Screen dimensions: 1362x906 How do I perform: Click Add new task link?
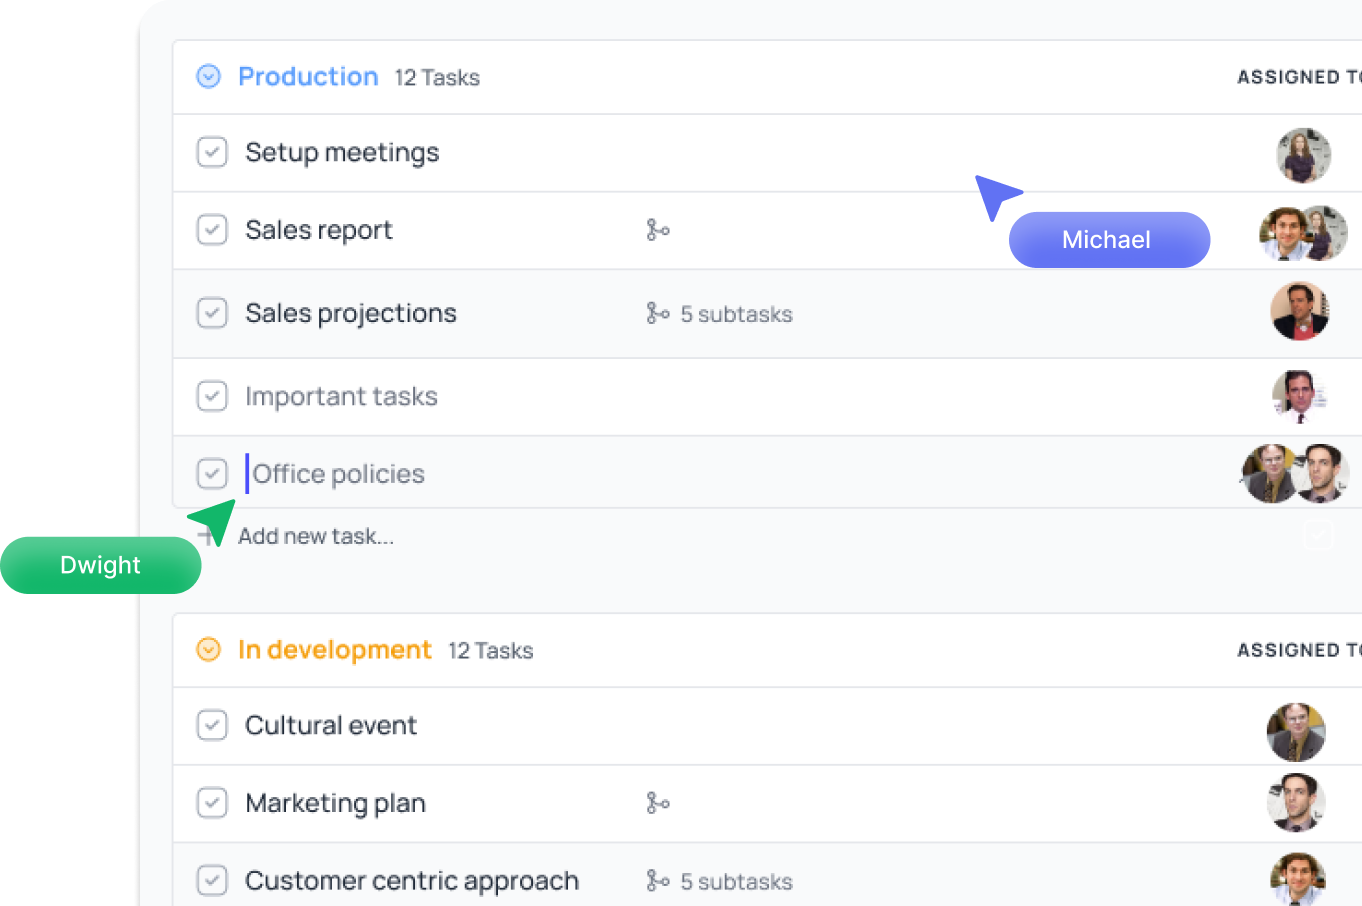tap(316, 536)
